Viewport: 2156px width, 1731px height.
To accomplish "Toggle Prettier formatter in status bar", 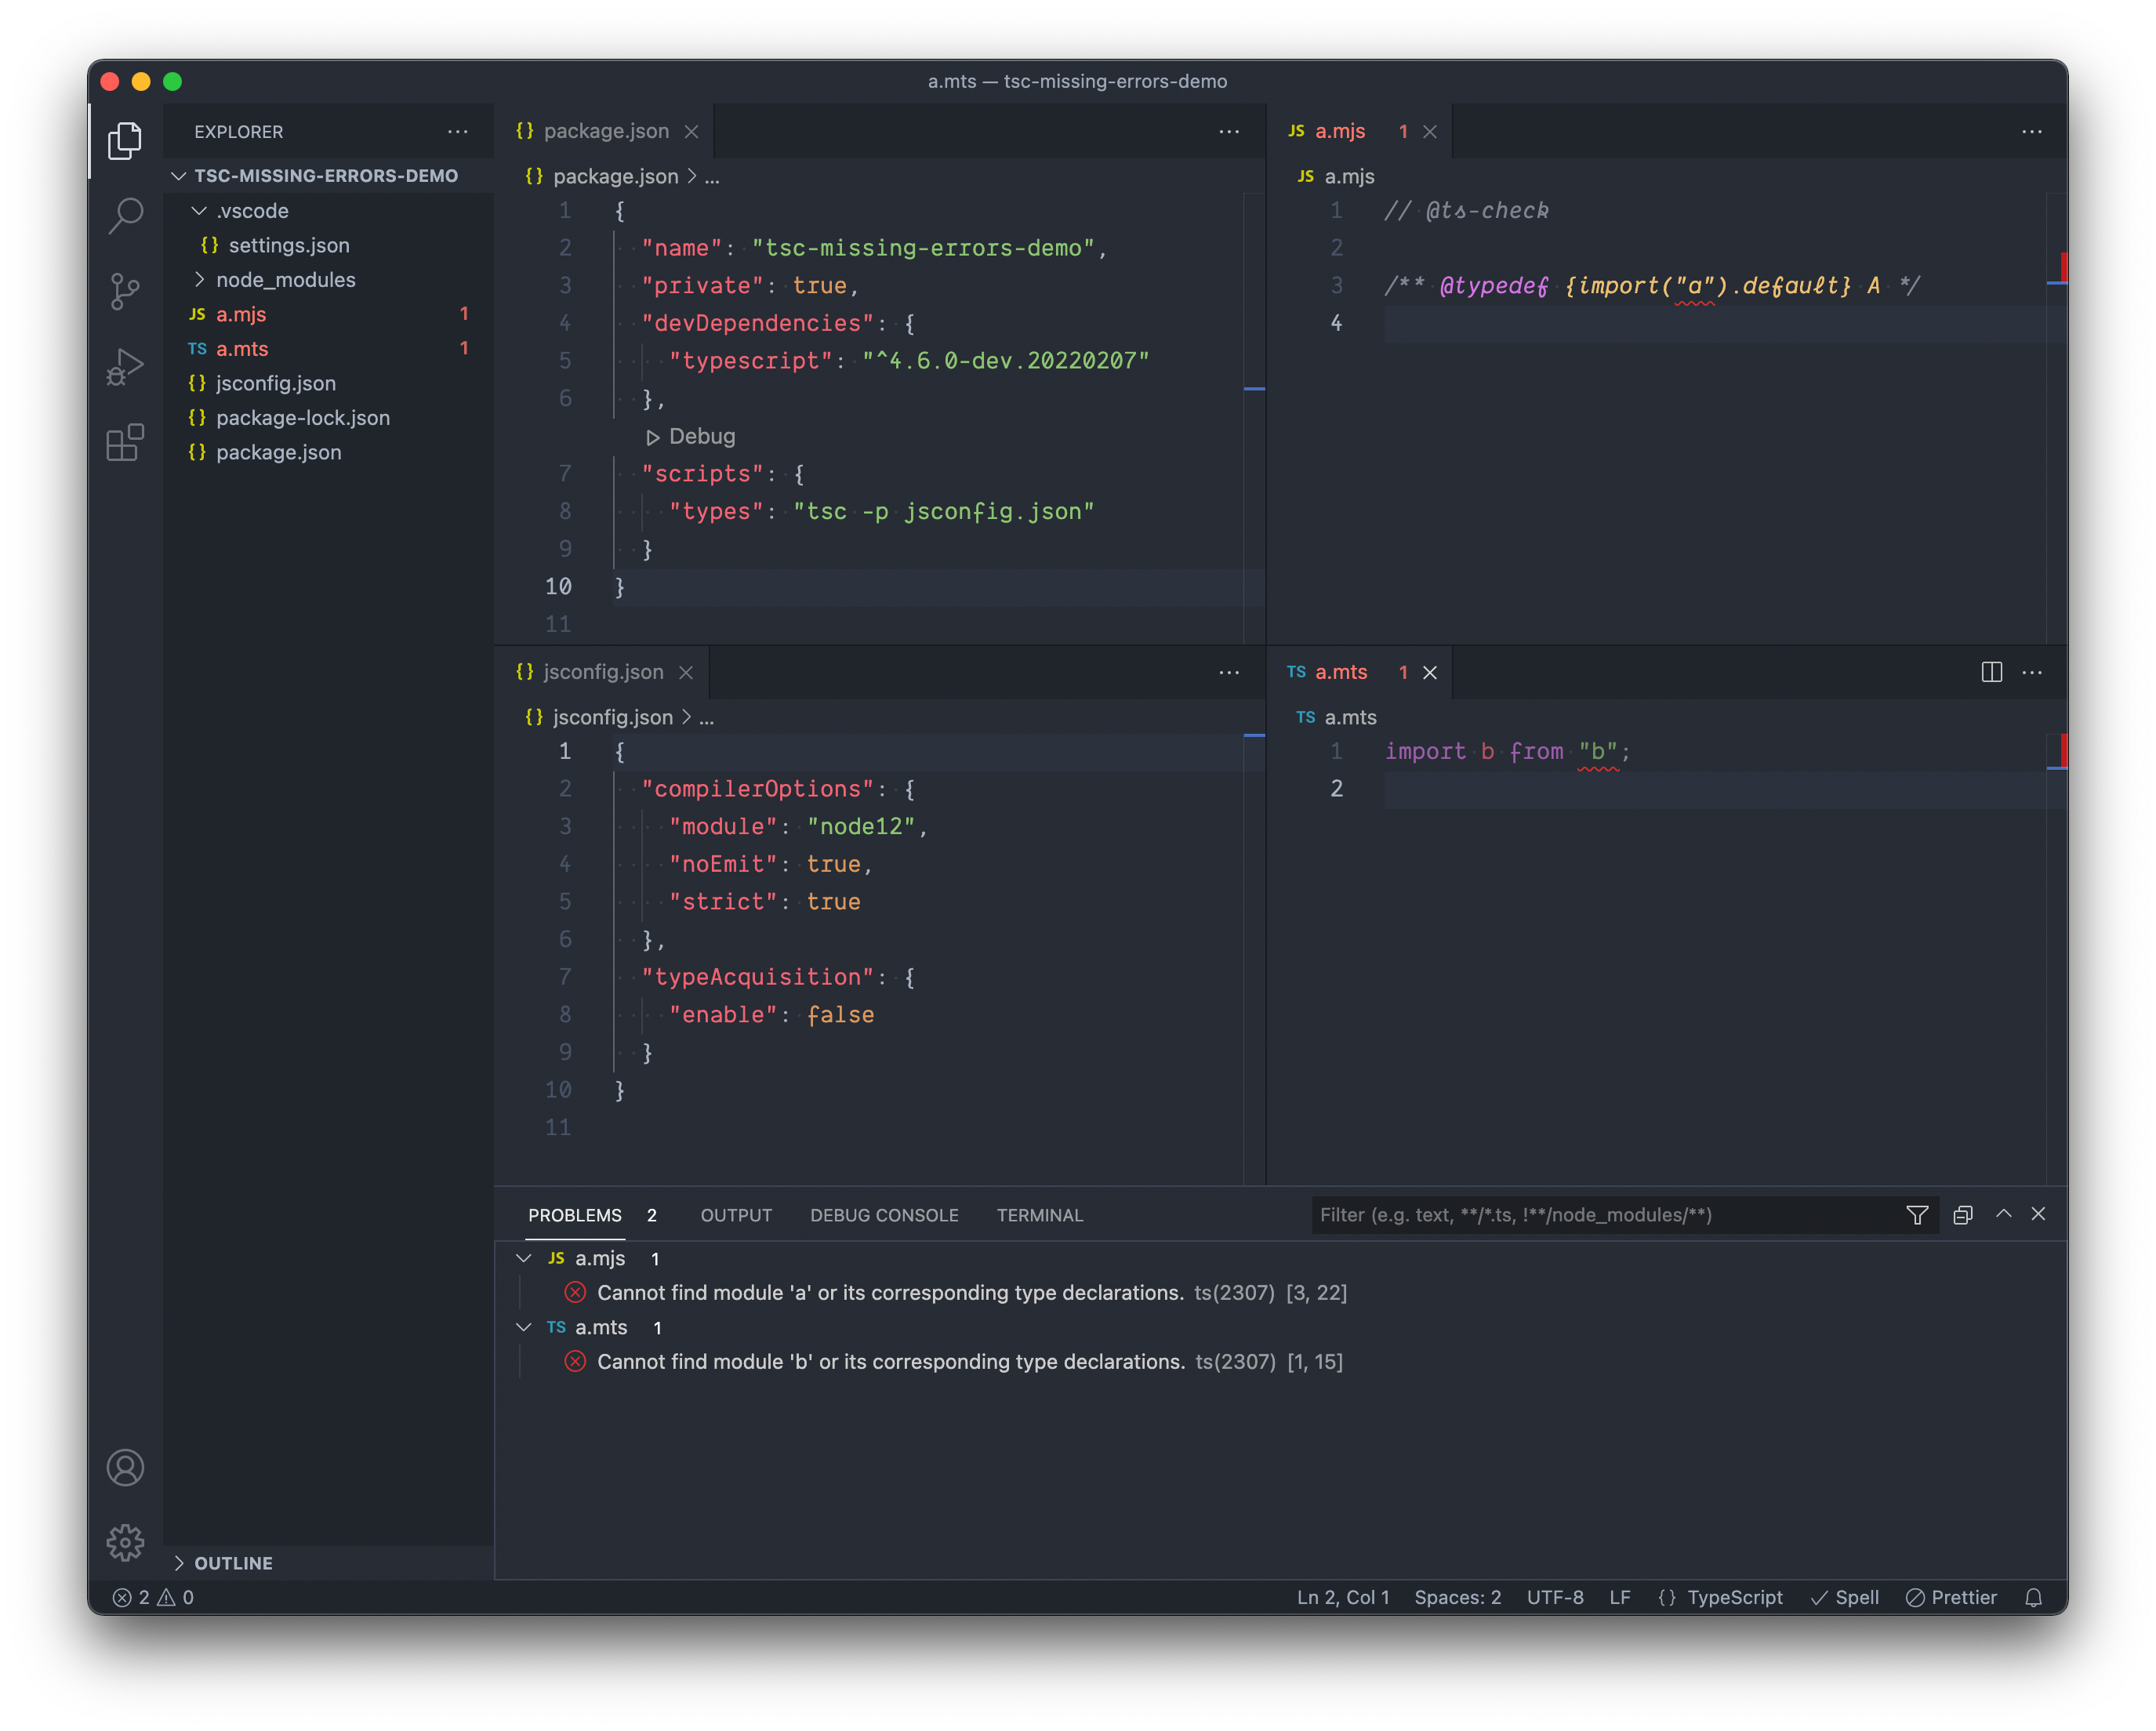I will tap(1951, 1597).
